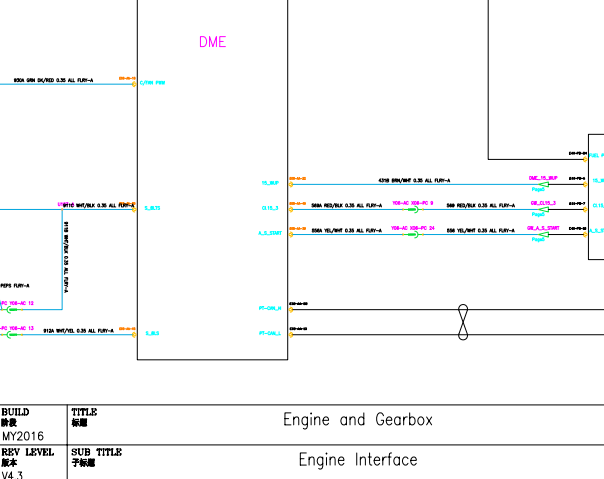
Task: Select the 568A RED/BLK 0.35 wire label
Action: tap(347, 205)
